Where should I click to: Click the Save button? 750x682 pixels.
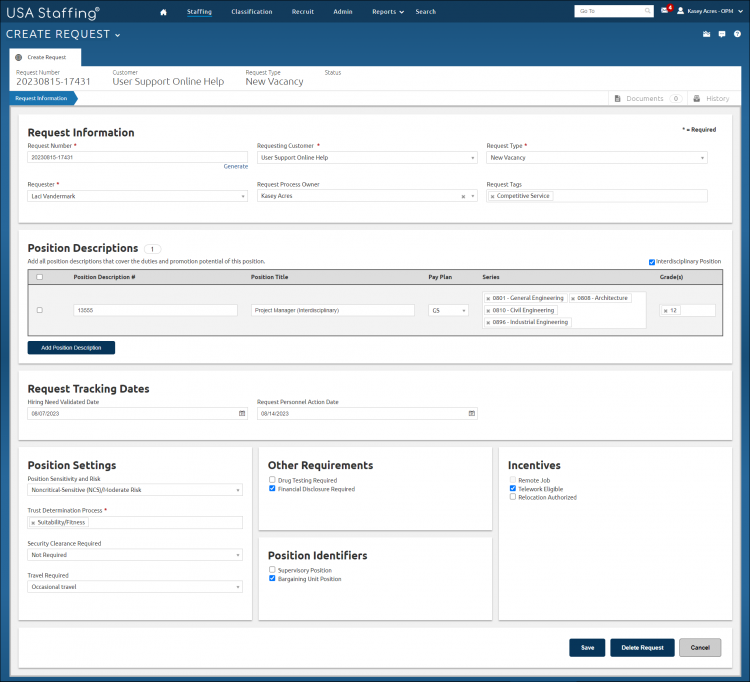(x=587, y=648)
